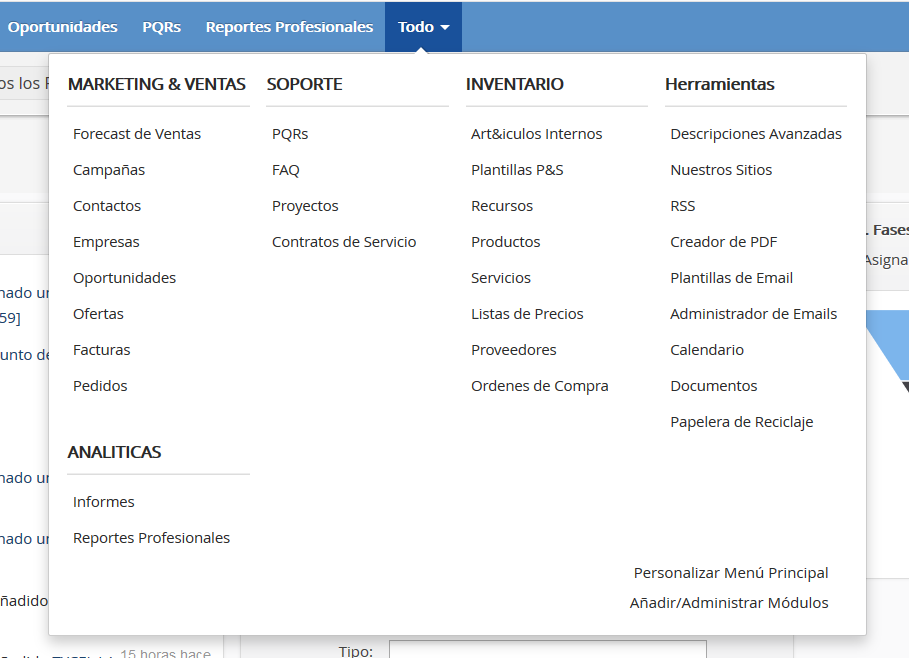Open the Calendario tool

coord(707,350)
